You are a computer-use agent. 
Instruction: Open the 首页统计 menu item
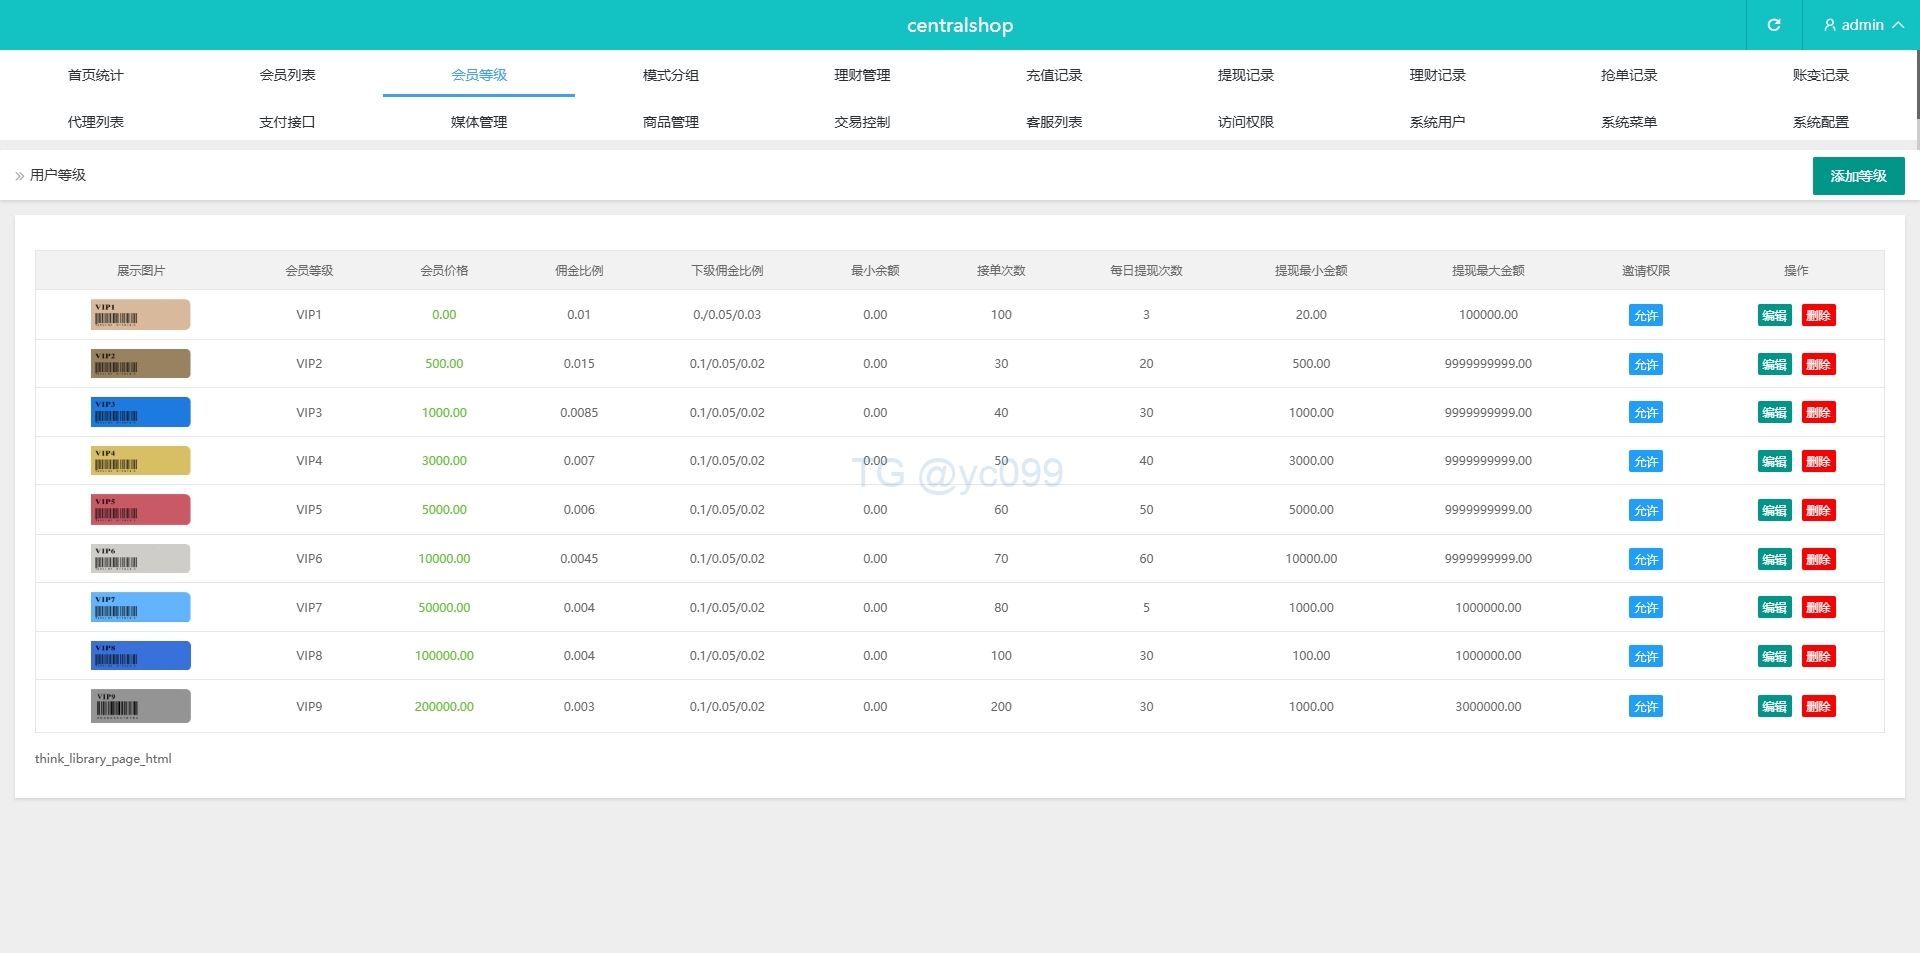(x=95, y=75)
